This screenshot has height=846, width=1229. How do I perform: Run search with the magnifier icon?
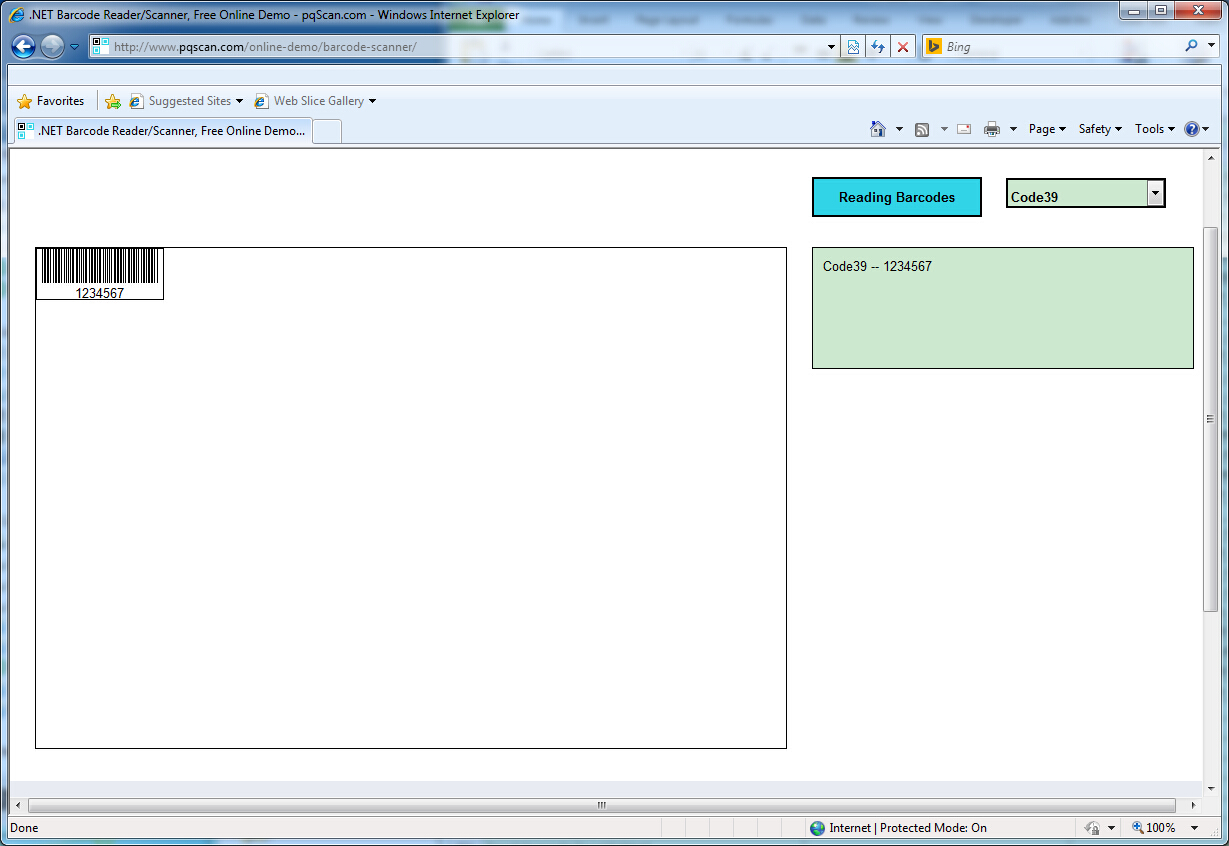tap(1191, 46)
